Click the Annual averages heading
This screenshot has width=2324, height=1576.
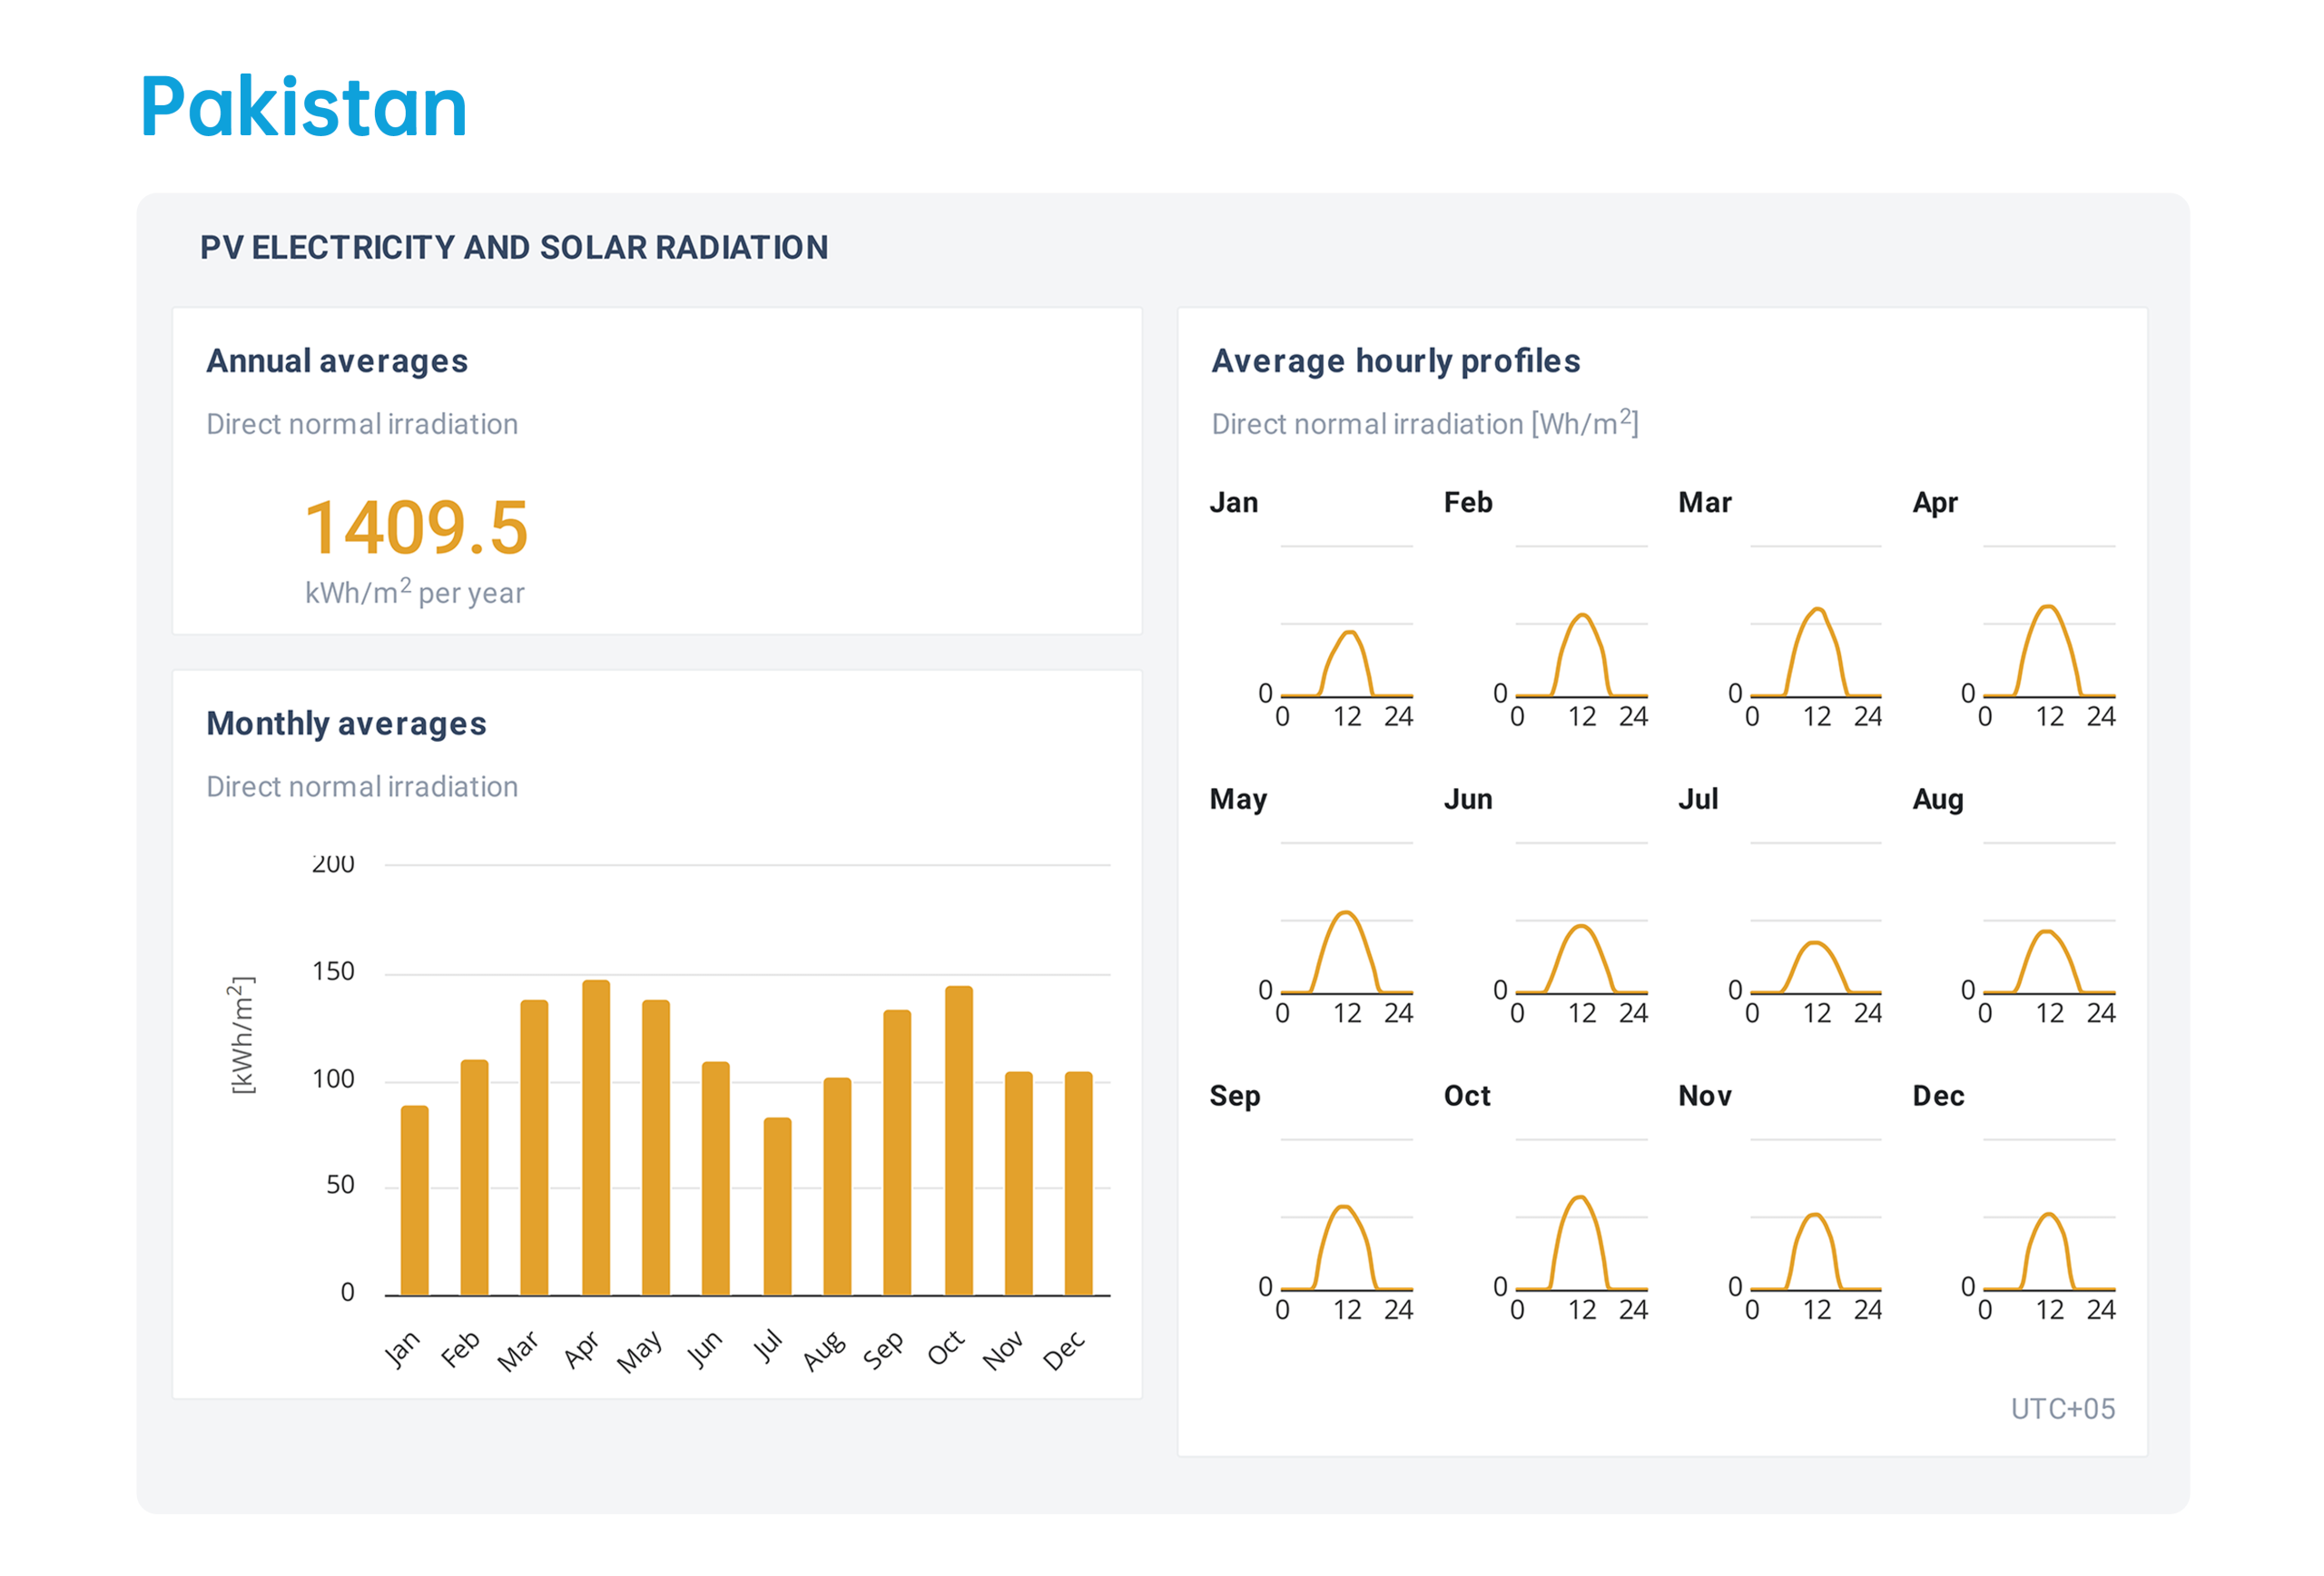tap(337, 361)
